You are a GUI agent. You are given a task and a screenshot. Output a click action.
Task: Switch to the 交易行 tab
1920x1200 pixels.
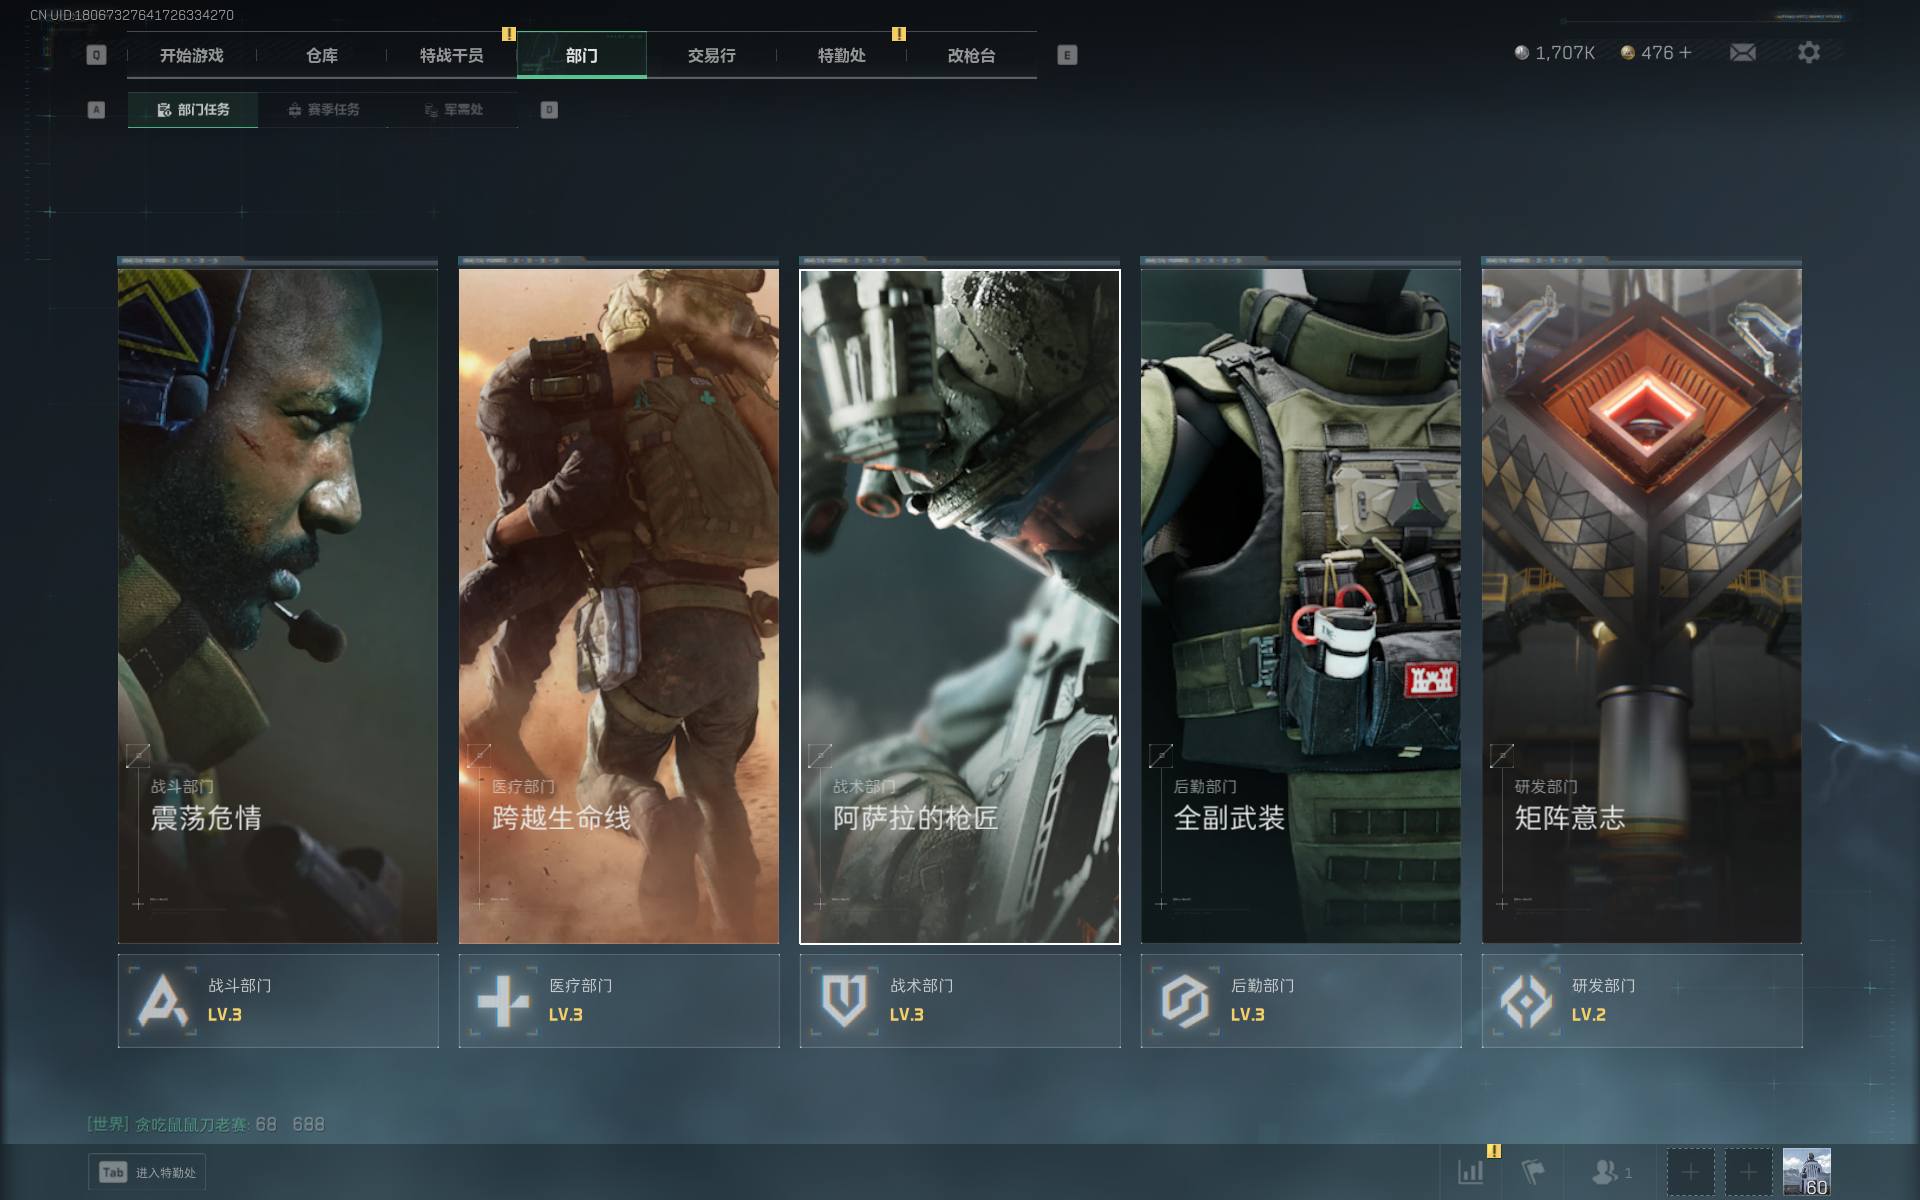[x=711, y=55]
